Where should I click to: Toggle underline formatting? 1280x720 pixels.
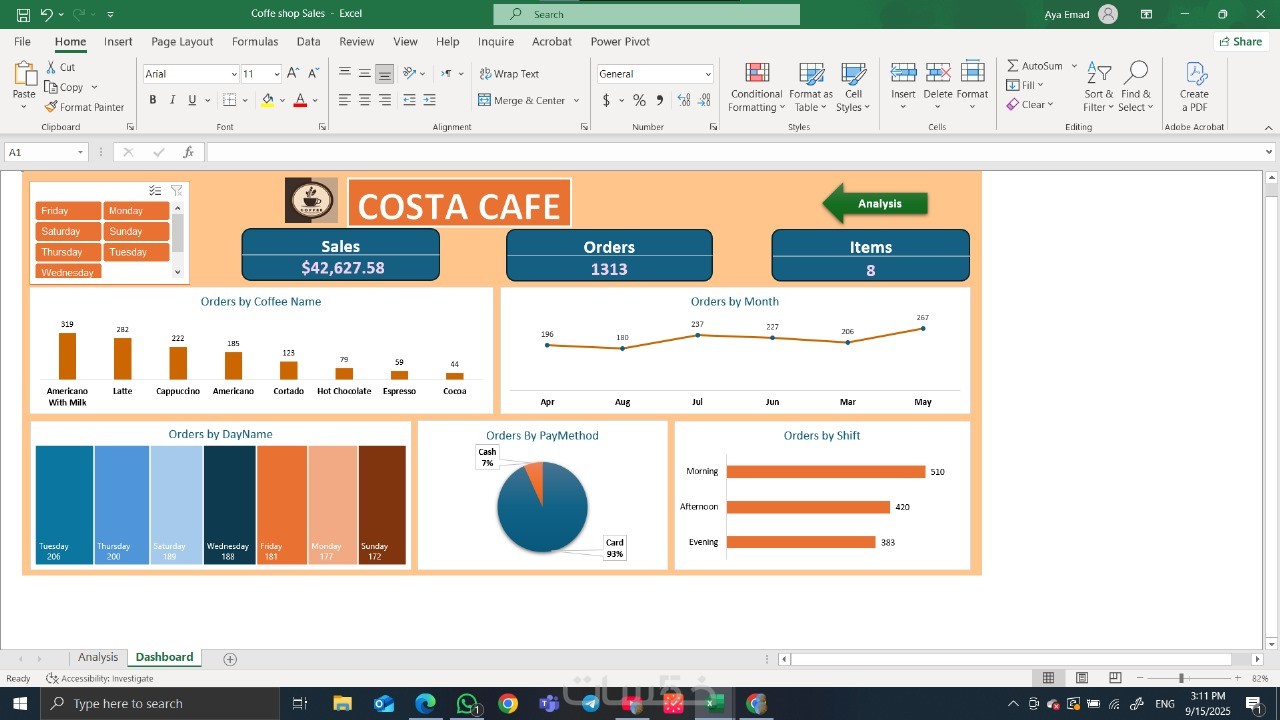coord(192,100)
